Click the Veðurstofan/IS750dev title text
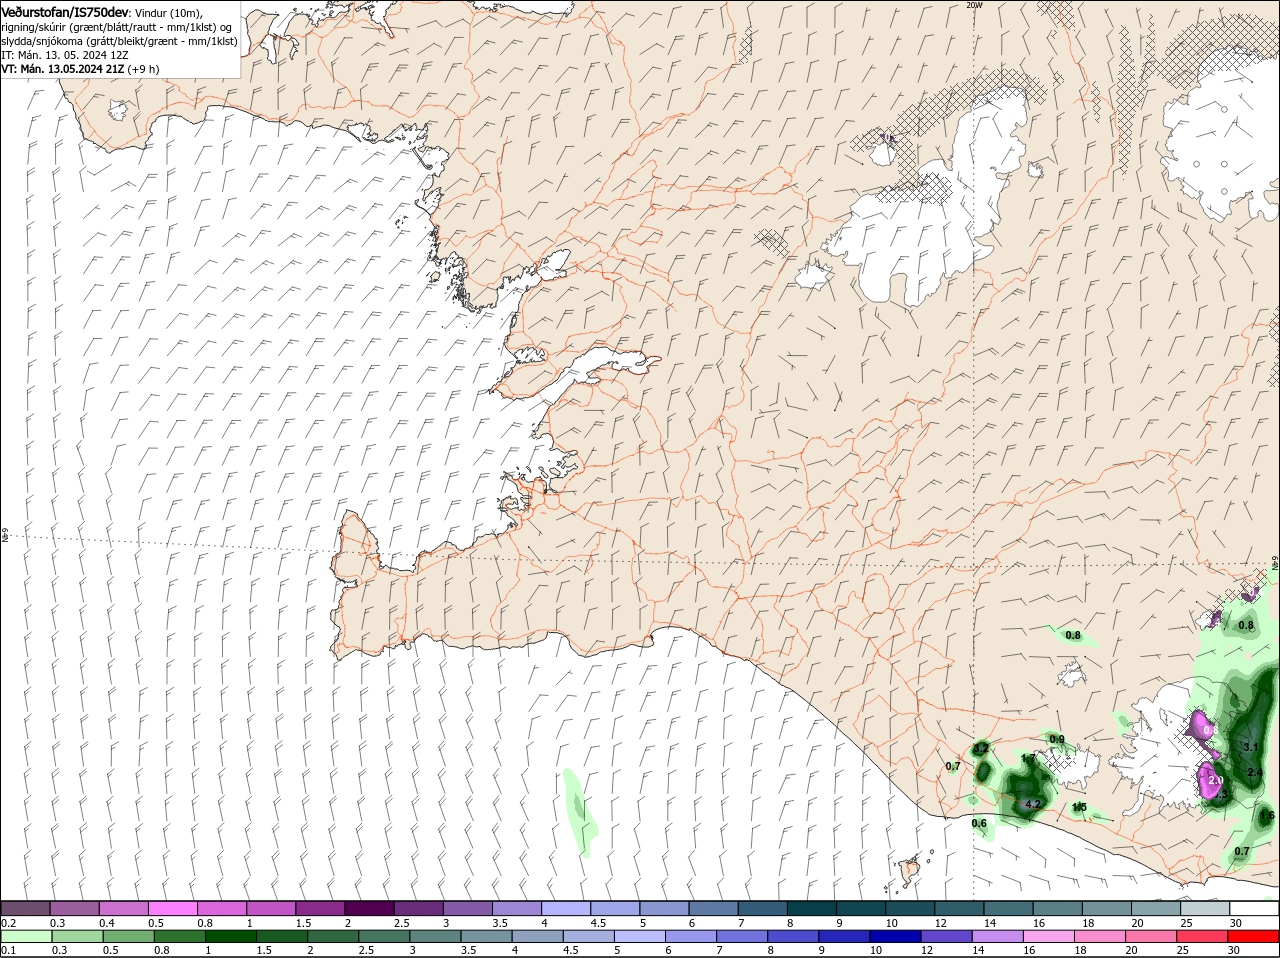Screen dimensions: 1280x958 point(65,11)
